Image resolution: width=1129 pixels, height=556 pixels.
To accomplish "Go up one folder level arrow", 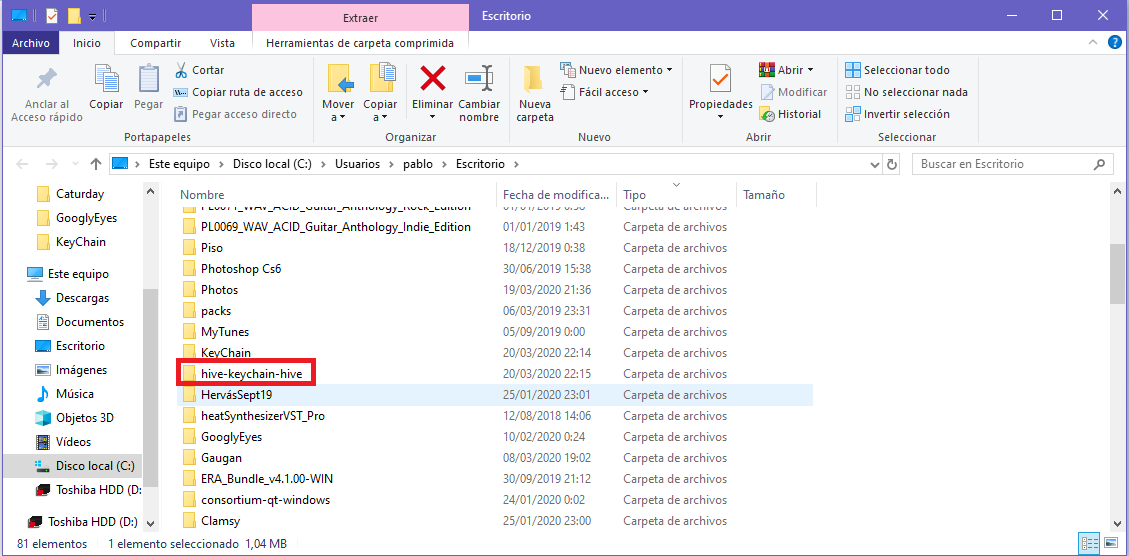I will point(95,164).
